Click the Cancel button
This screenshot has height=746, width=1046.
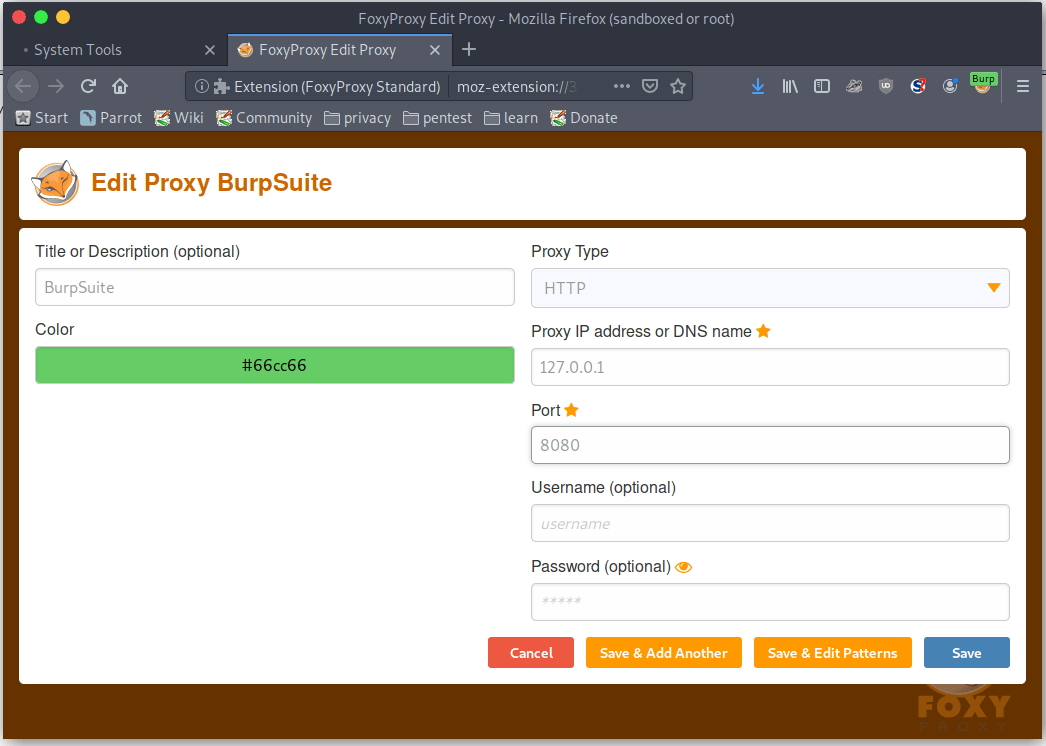click(x=531, y=653)
